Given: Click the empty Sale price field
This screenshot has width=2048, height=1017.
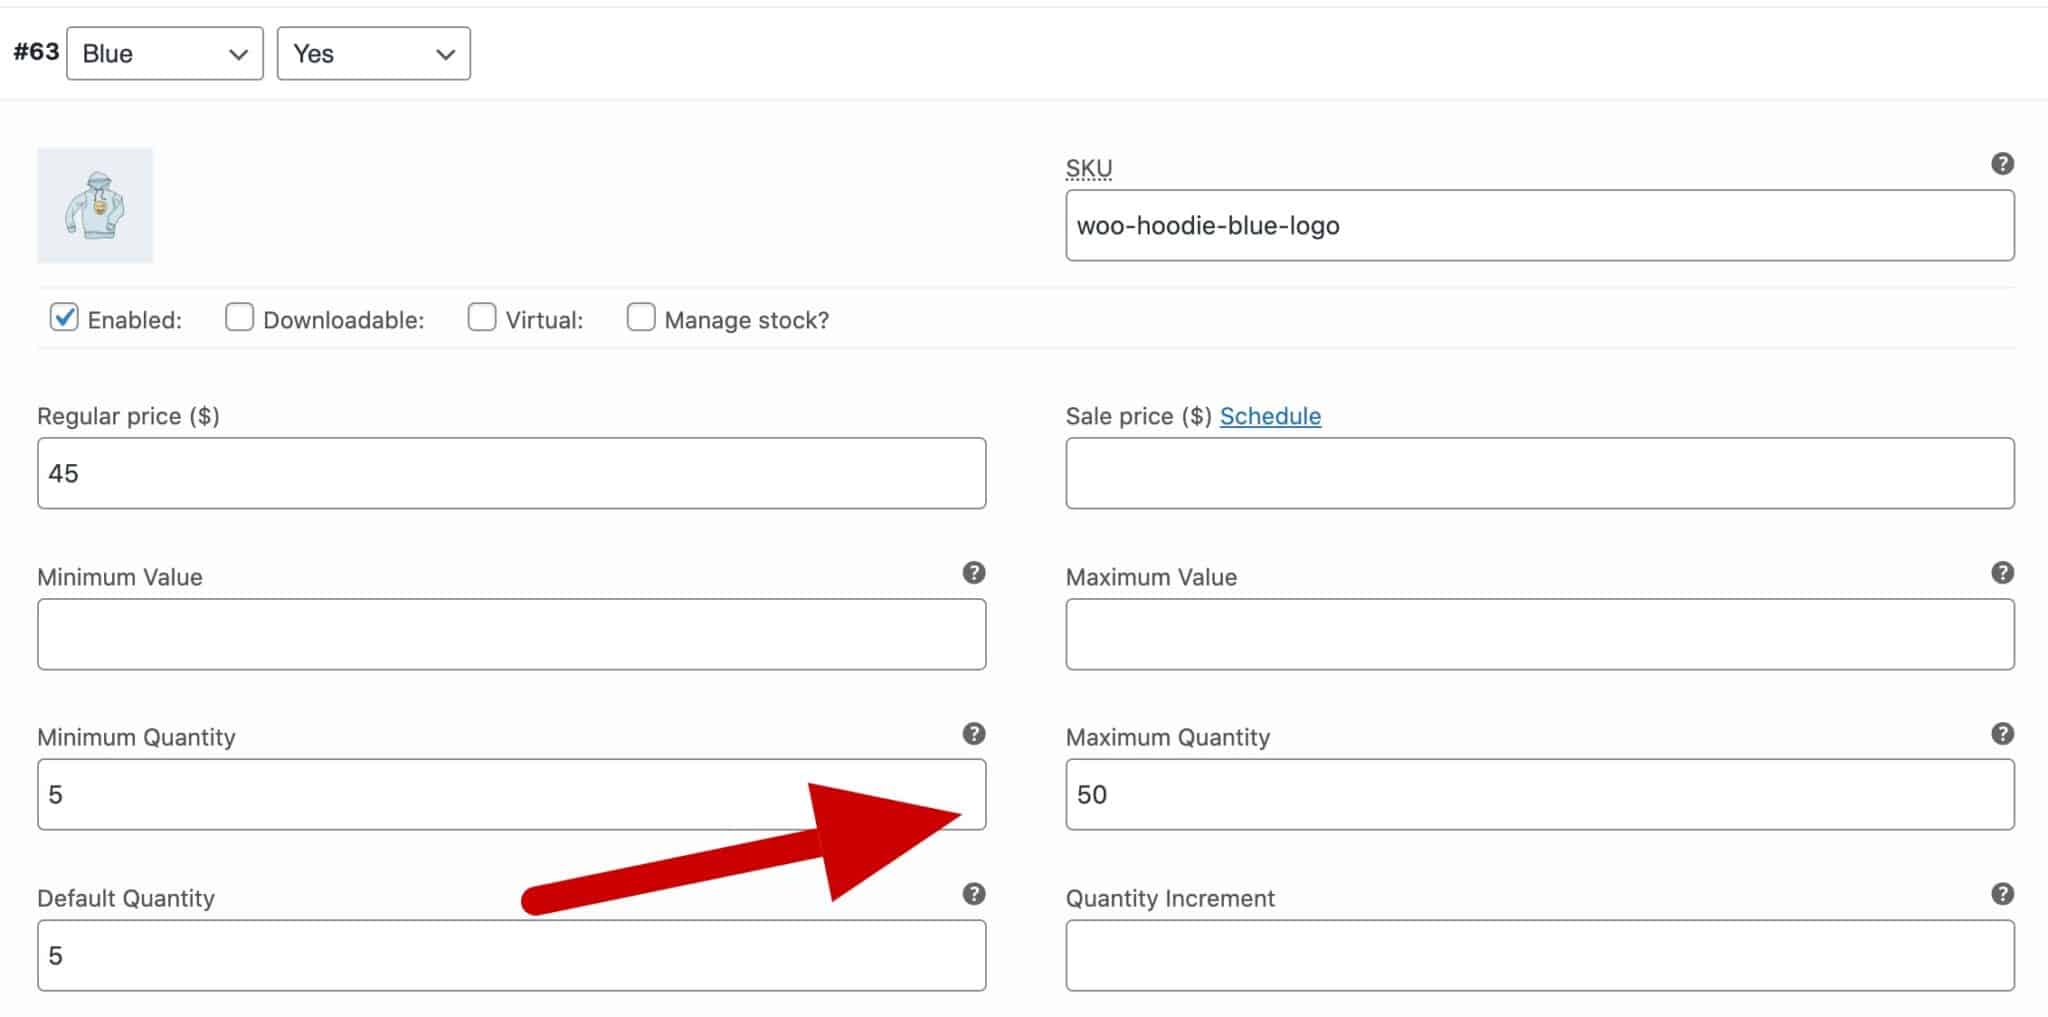Looking at the screenshot, I should point(1540,473).
